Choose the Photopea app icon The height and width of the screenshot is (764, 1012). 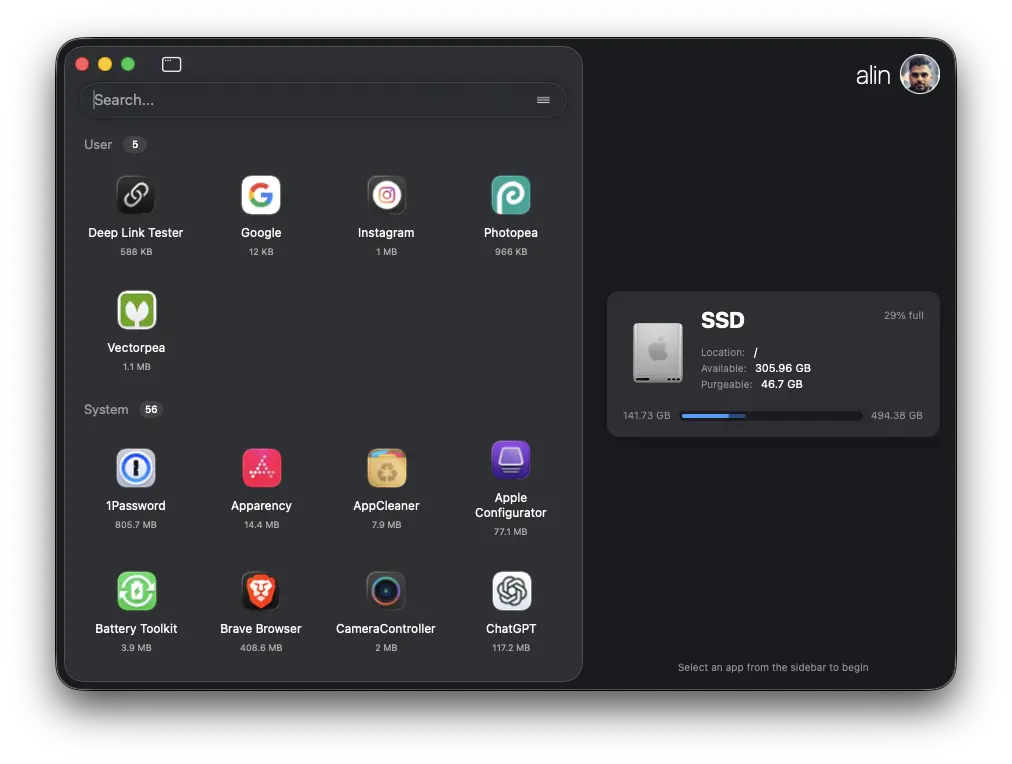pos(511,196)
